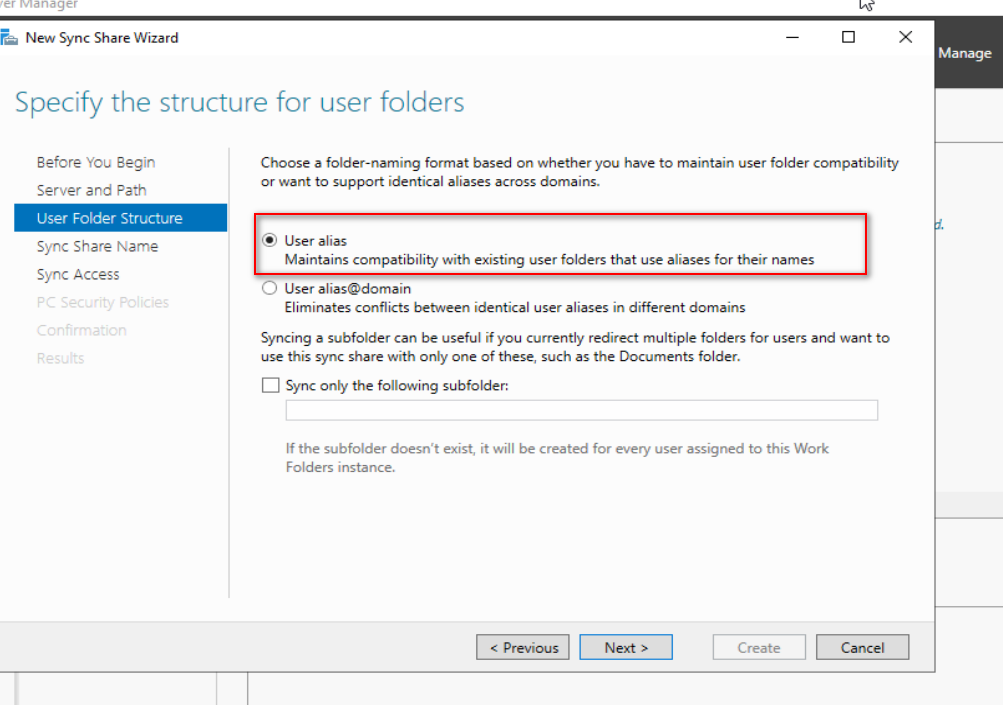Screen dimensions: 1003x705
Task: Enable Sync only the following subfolder
Action: click(x=268, y=385)
